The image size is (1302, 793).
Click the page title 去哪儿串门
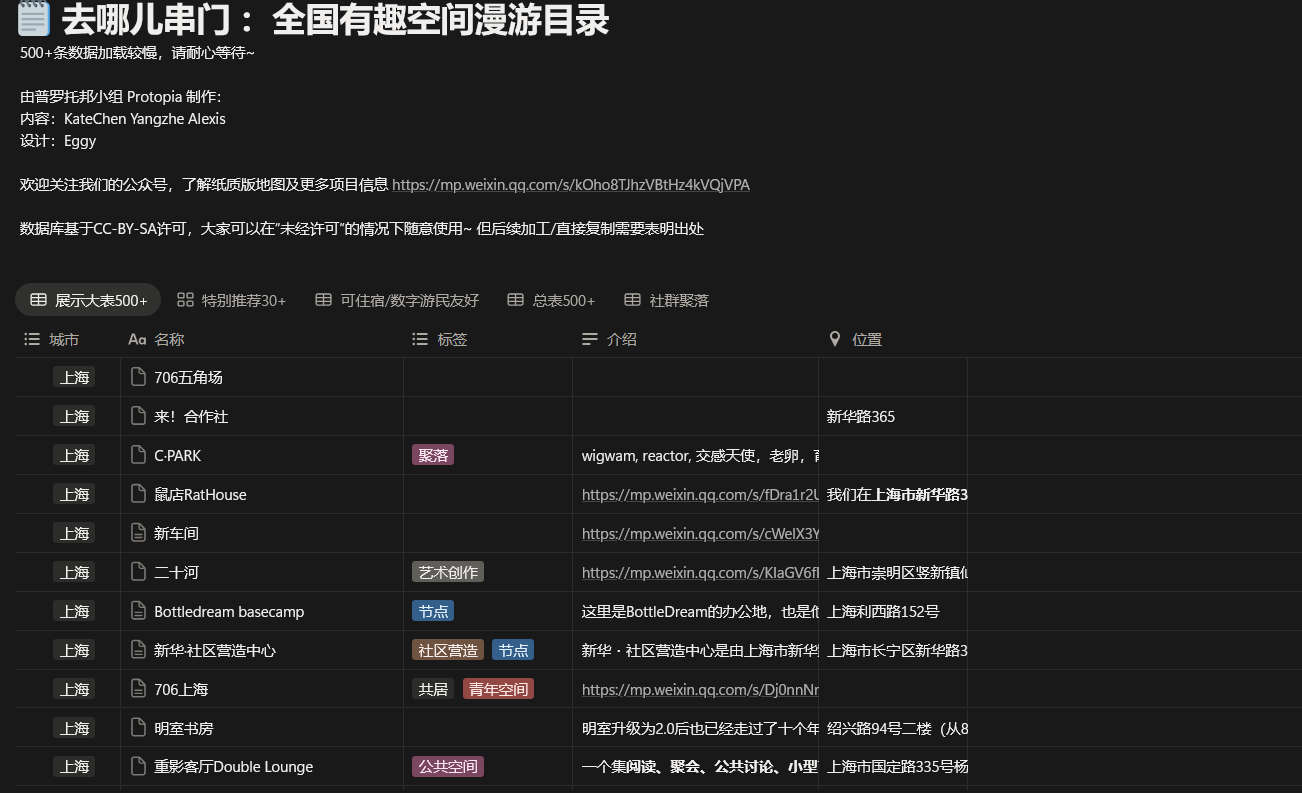pyautogui.click(x=335, y=18)
